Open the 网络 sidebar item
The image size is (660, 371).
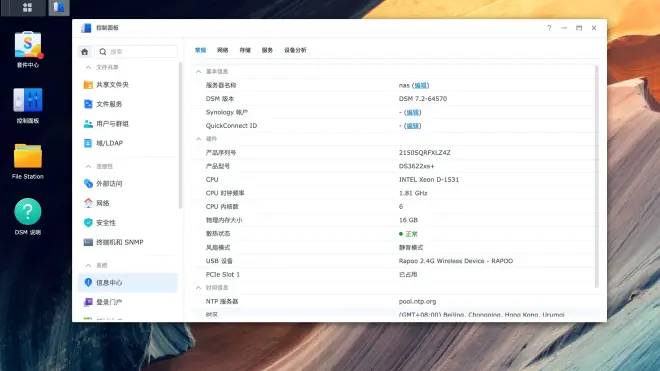click(128, 203)
